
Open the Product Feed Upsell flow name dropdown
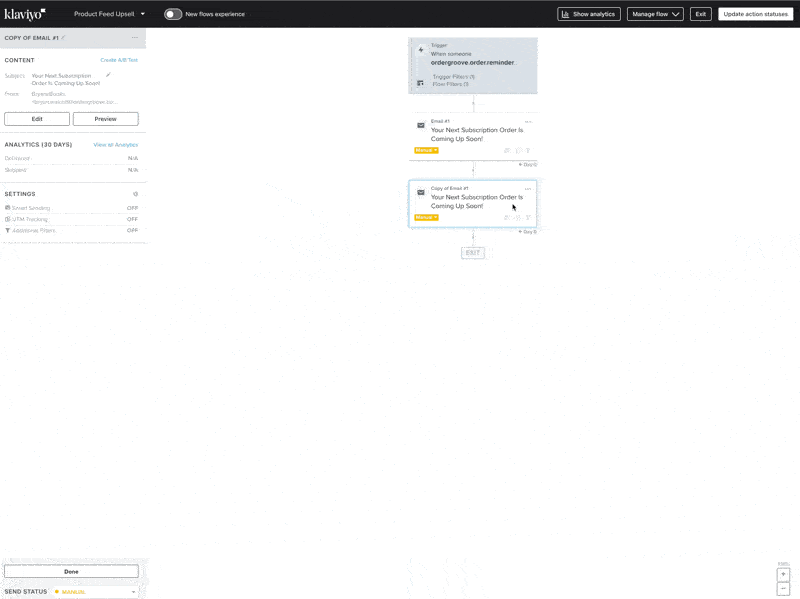pos(110,14)
